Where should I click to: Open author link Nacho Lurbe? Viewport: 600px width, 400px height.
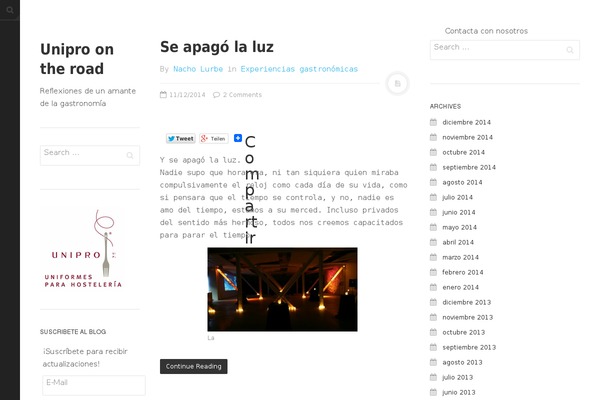coord(198,69)
